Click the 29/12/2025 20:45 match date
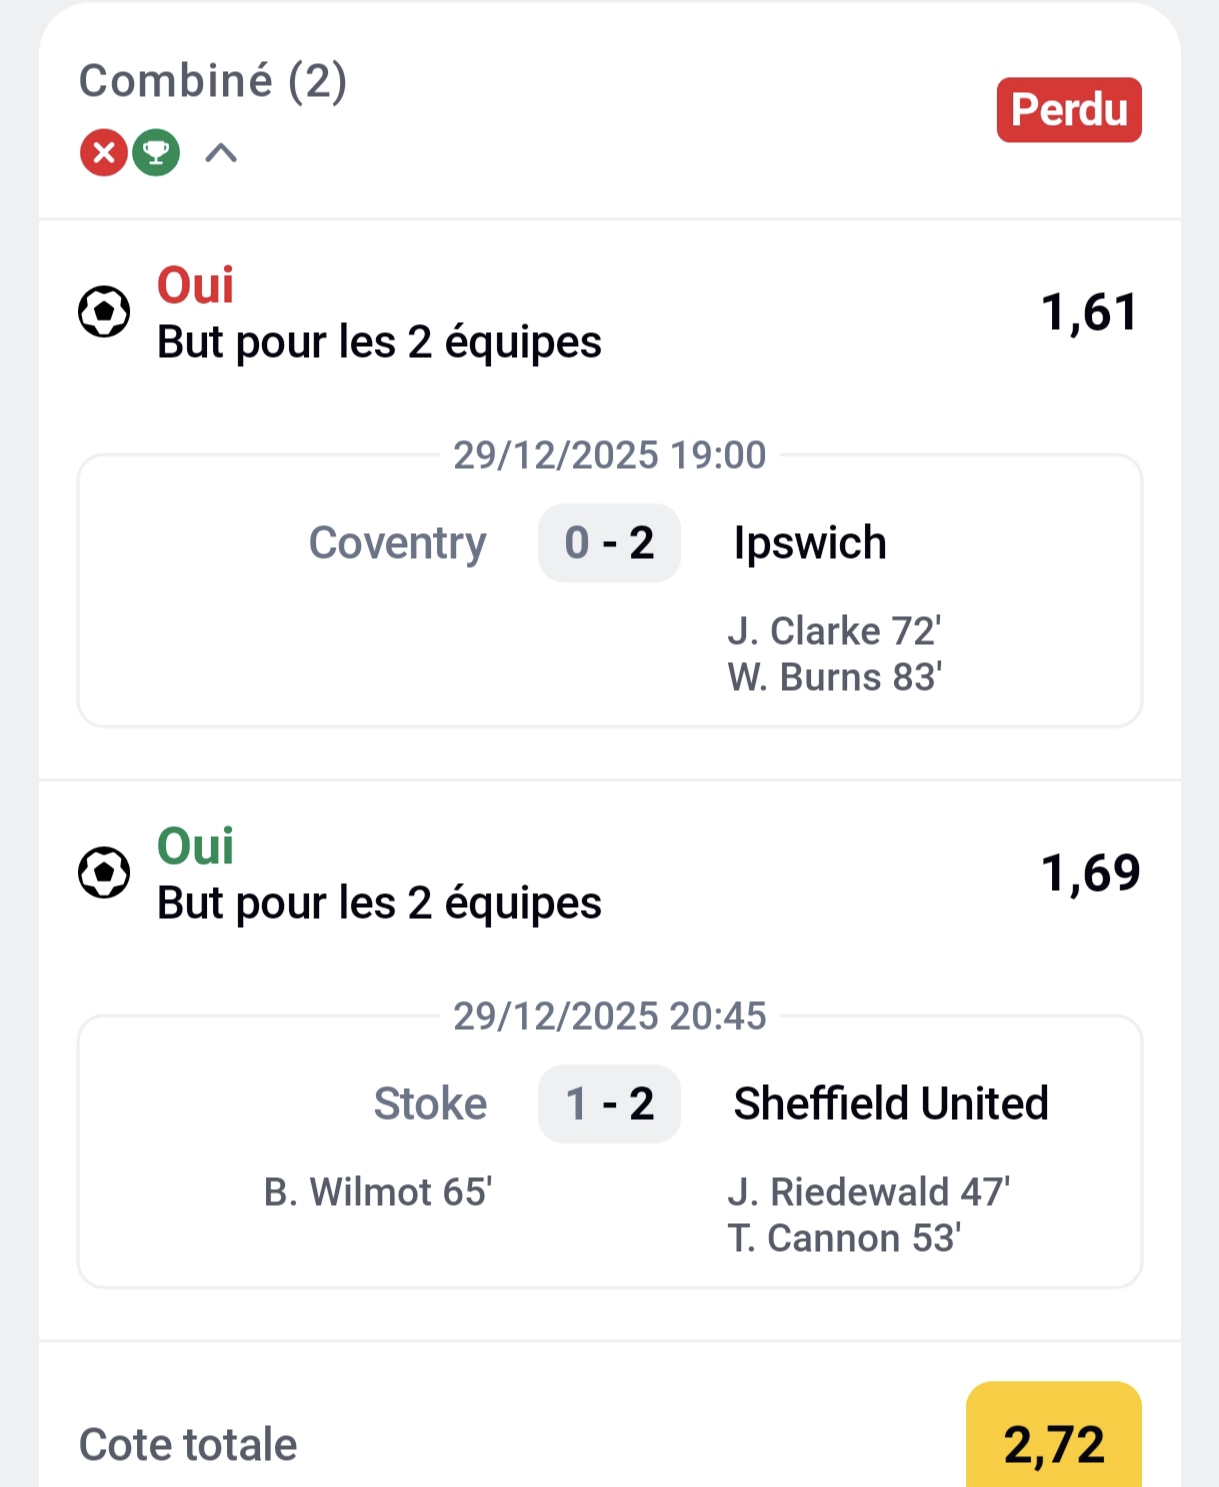This screenshot has height=1487, width=1219. point(609,1016)
